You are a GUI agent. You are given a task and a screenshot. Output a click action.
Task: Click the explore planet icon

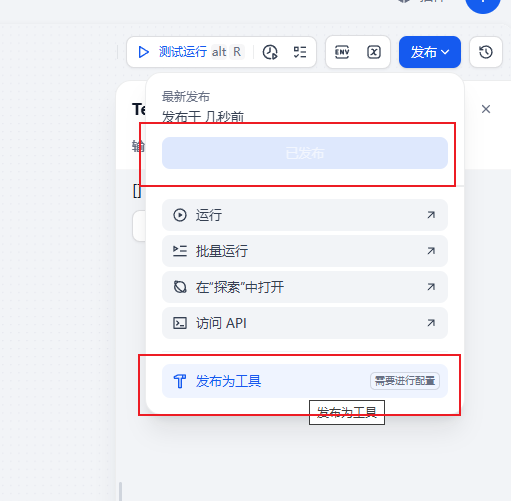pos(180,287)
